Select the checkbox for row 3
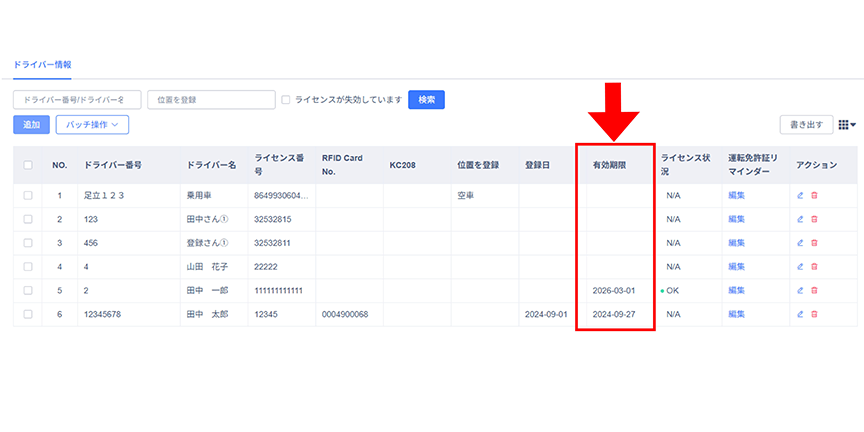 tap(28, 243)
